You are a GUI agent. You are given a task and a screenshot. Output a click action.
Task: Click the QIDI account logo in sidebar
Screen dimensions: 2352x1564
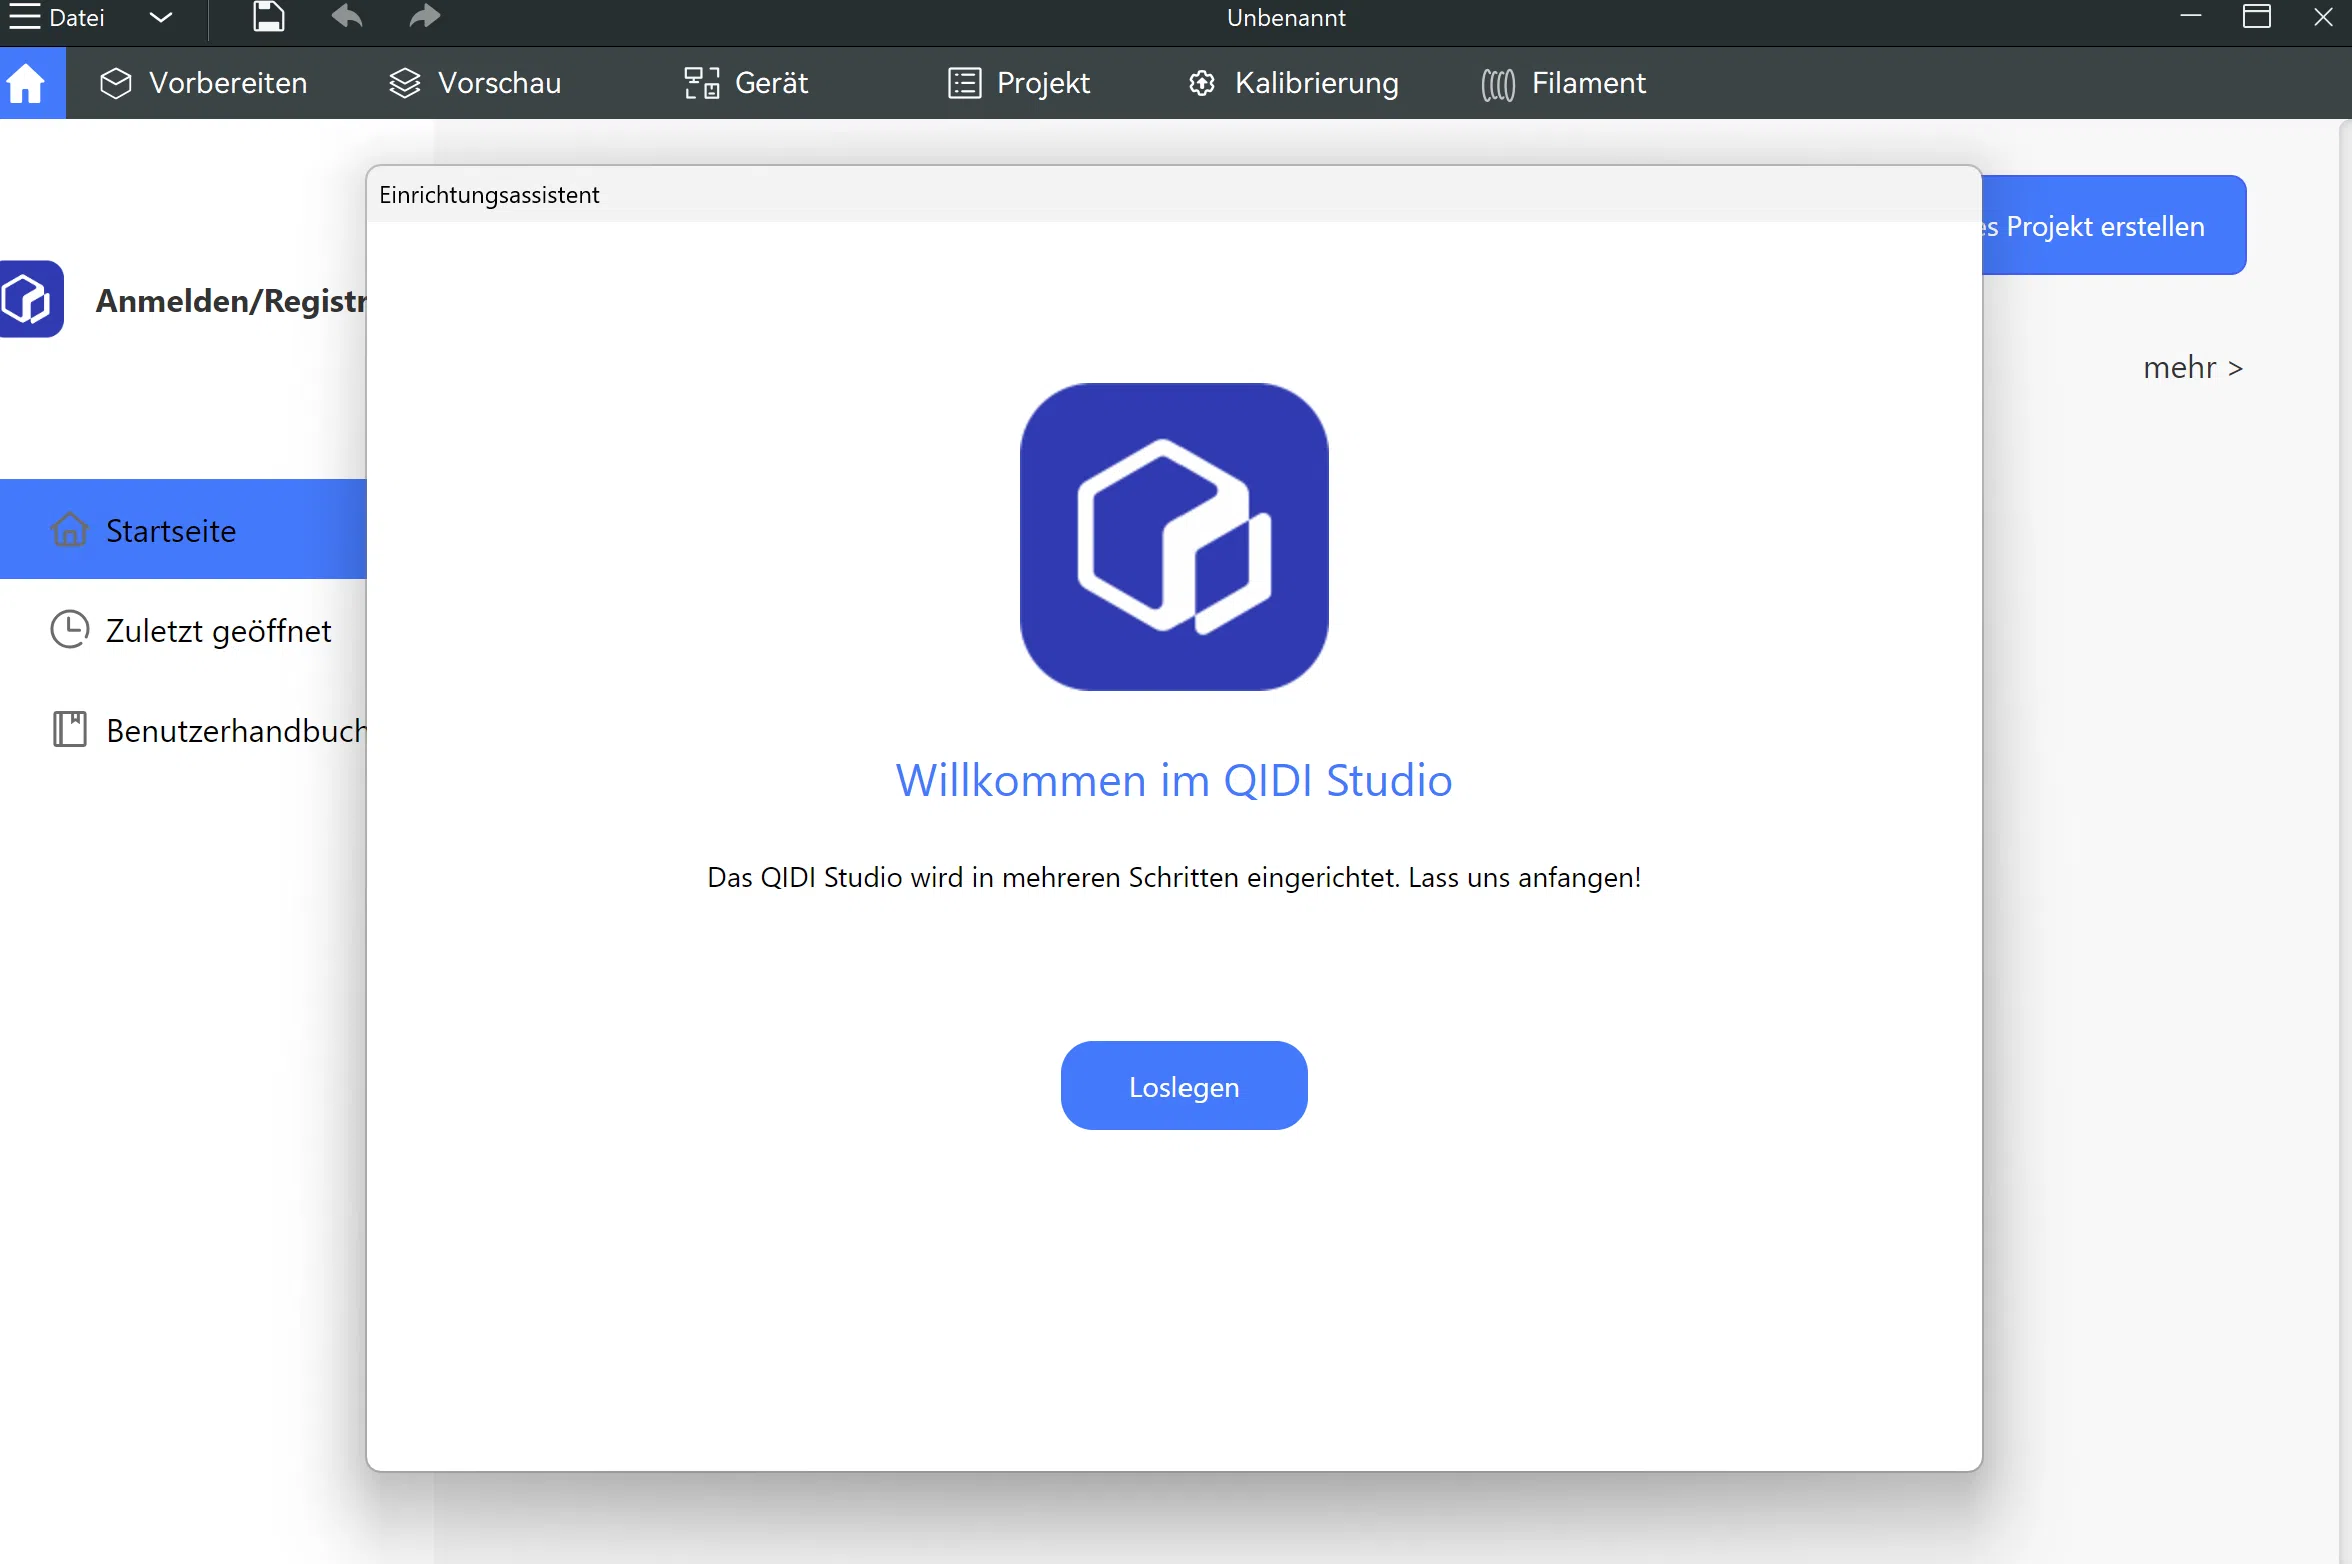(29, 299)
